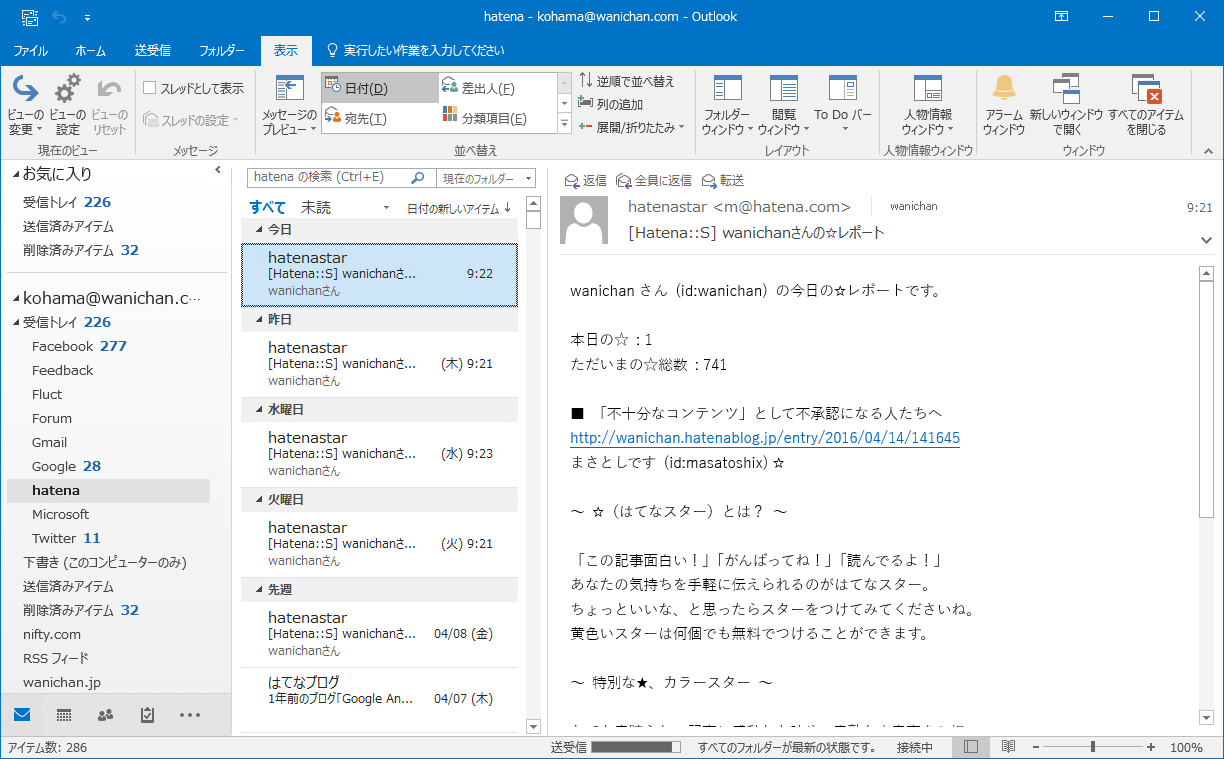Viewport: 1224px width, 759px height.
Task: Collapse the 今日 message group
Action: tap(260, 230)
